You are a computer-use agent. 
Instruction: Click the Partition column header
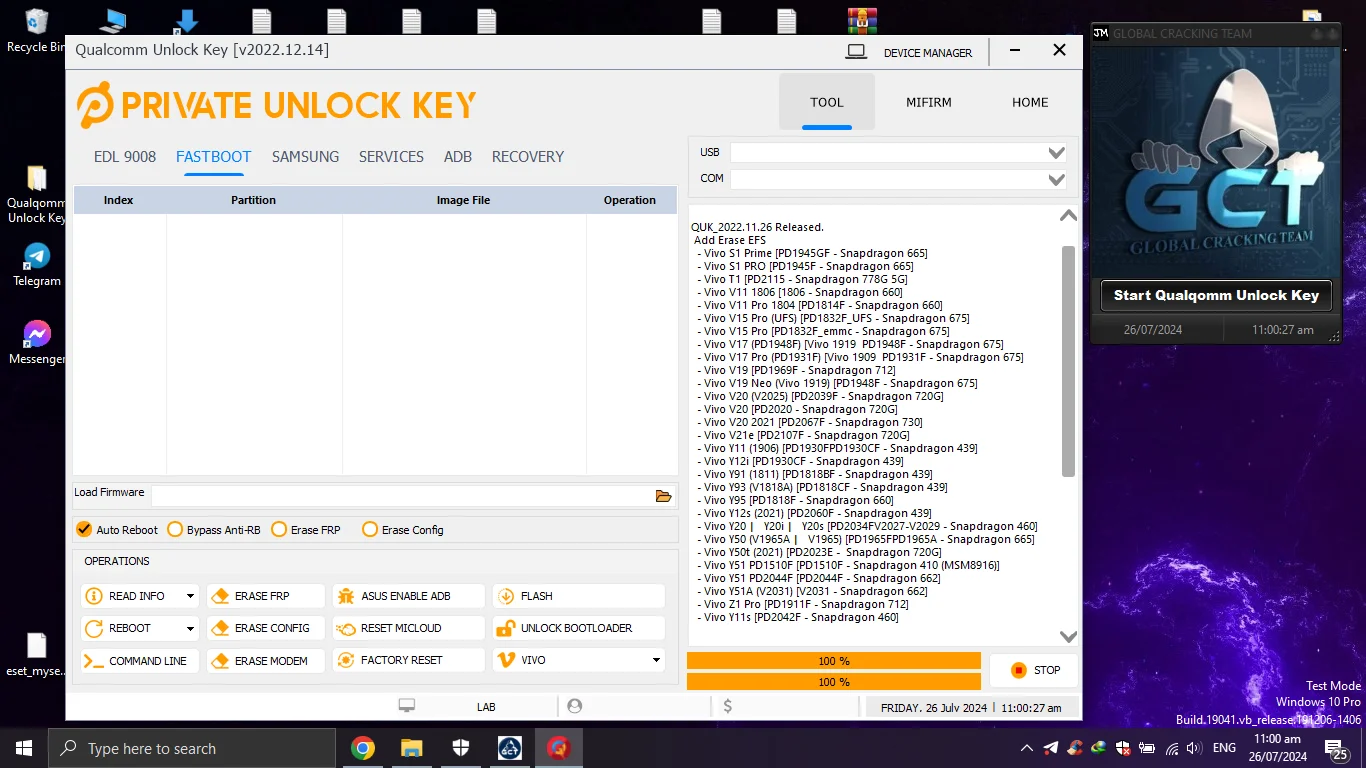pos(254,200)
